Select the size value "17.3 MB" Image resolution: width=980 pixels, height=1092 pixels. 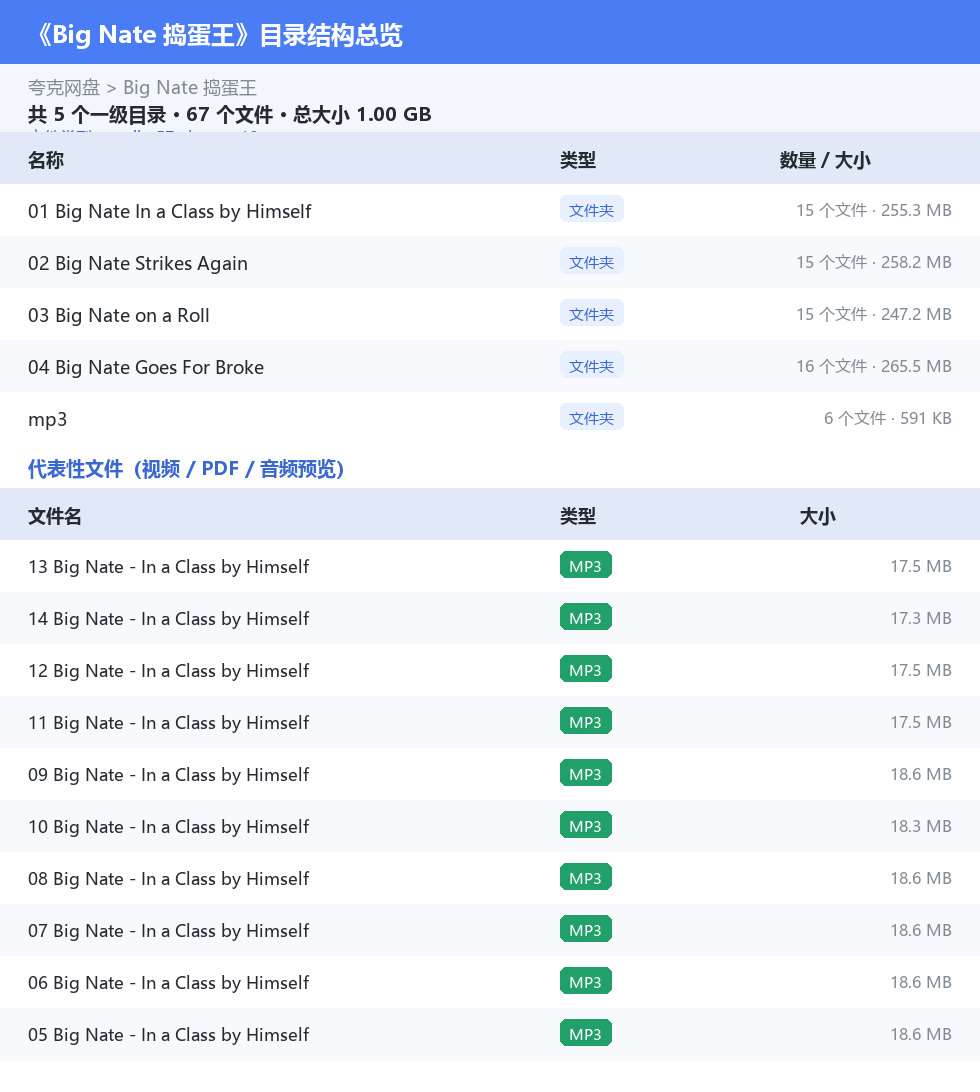(x=921, y=618)
